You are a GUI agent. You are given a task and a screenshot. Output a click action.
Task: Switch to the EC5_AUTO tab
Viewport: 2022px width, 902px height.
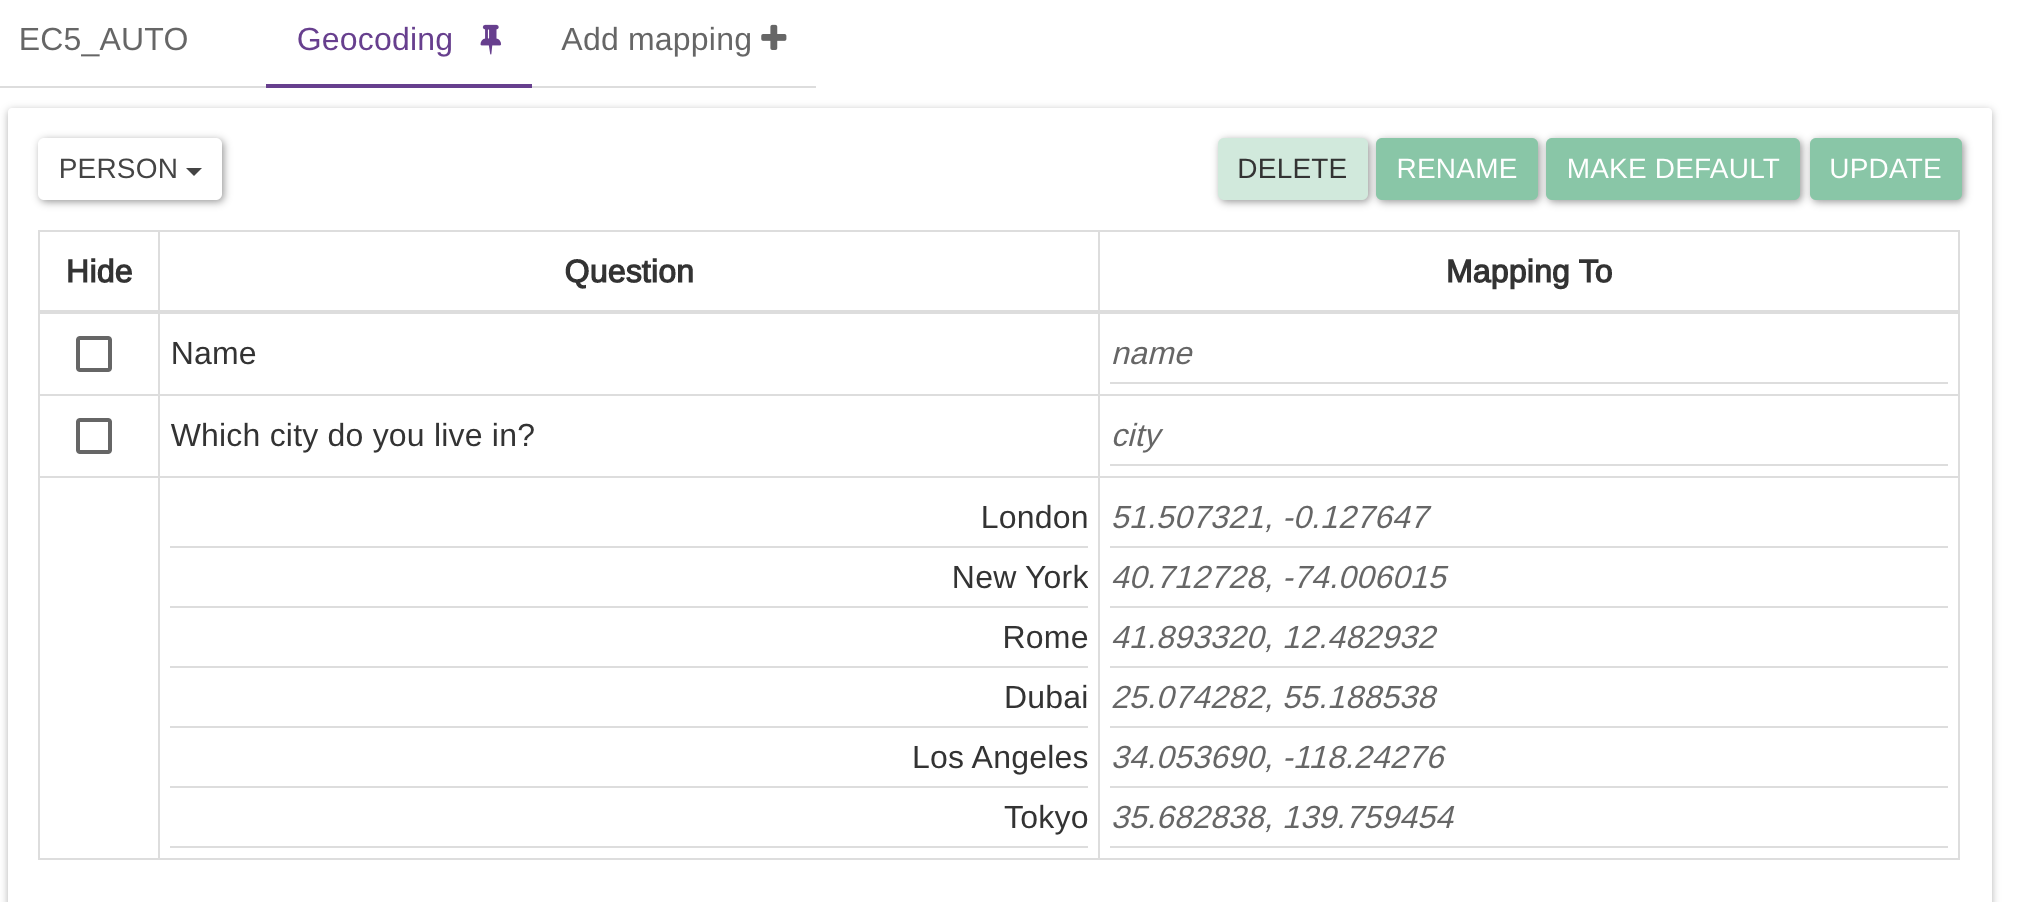pos(104,40)
